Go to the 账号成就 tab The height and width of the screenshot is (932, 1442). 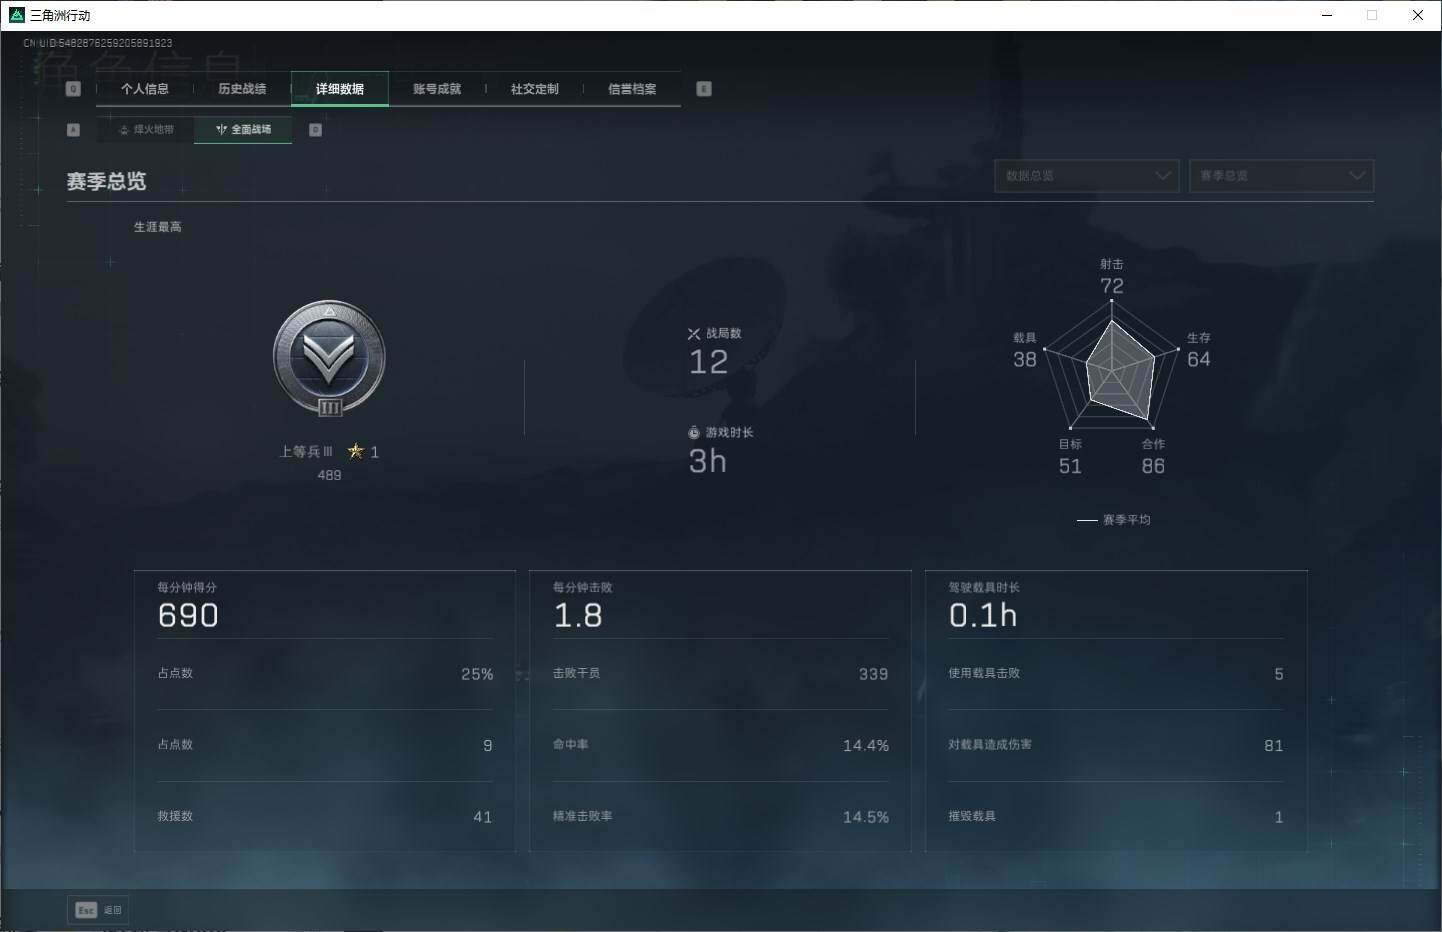pos(437,89)
